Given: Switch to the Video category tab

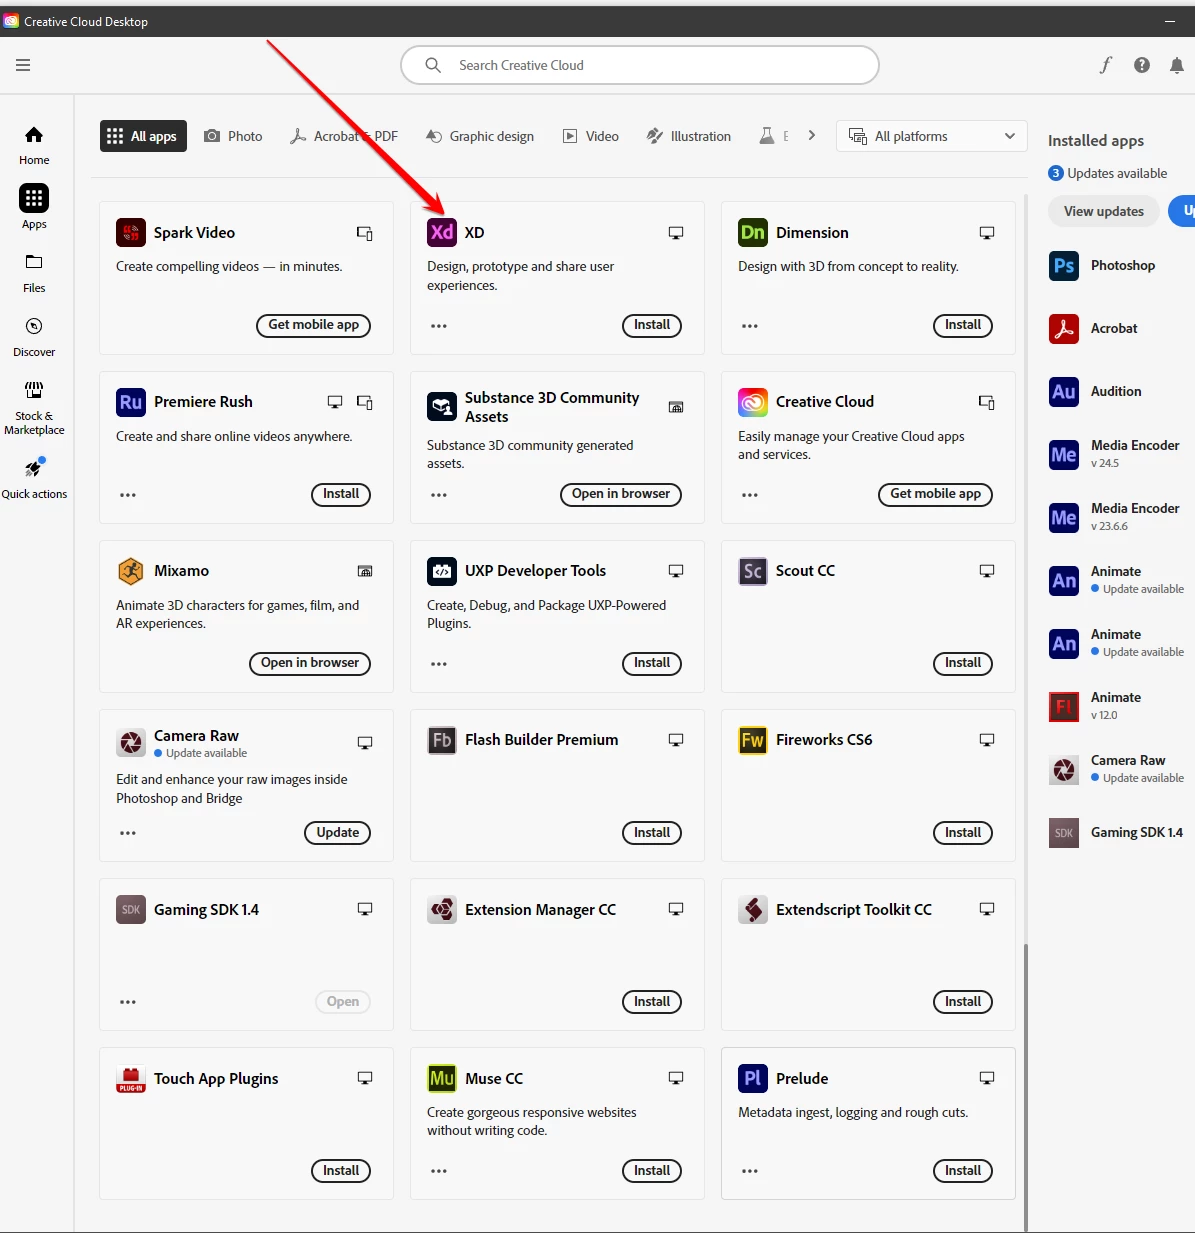Looking at the screenshot, I should tap(591, 136).
